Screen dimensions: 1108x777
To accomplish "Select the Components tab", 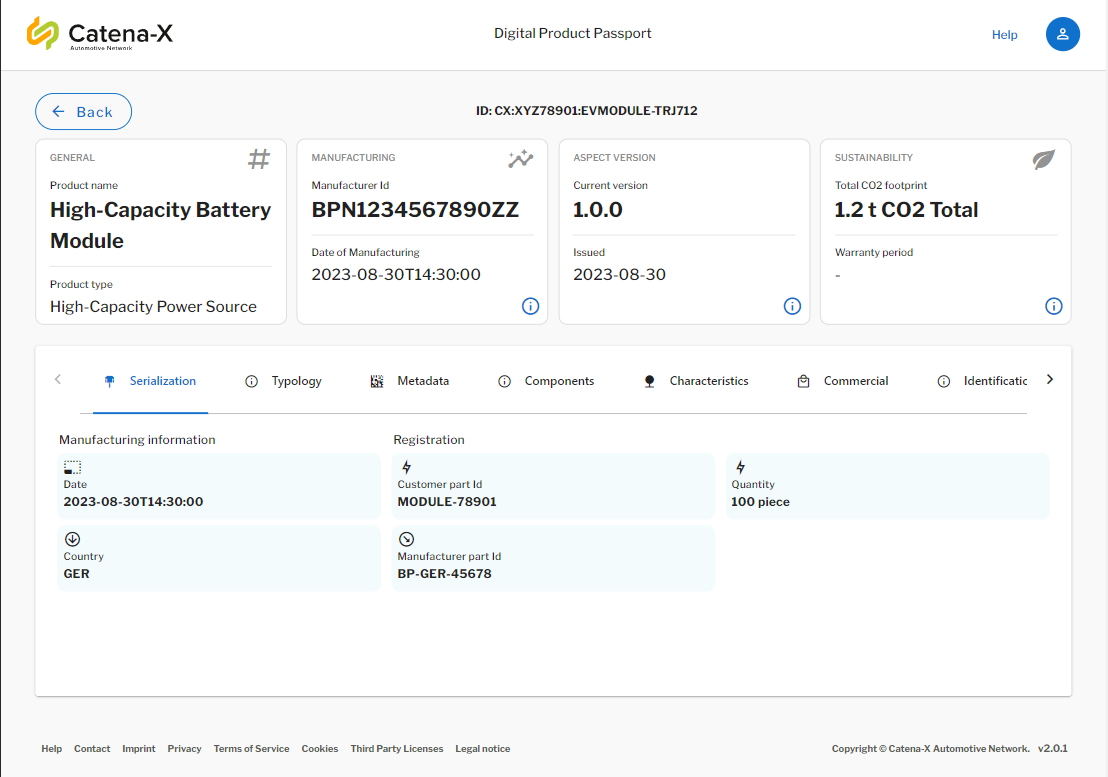I will [546, 381].
